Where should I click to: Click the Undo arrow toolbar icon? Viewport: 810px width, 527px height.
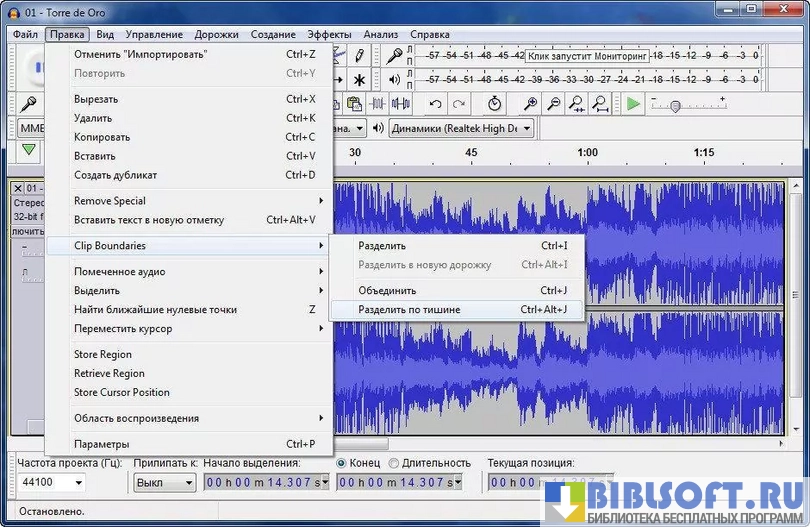pyautogui.click(x=435, y=104)
